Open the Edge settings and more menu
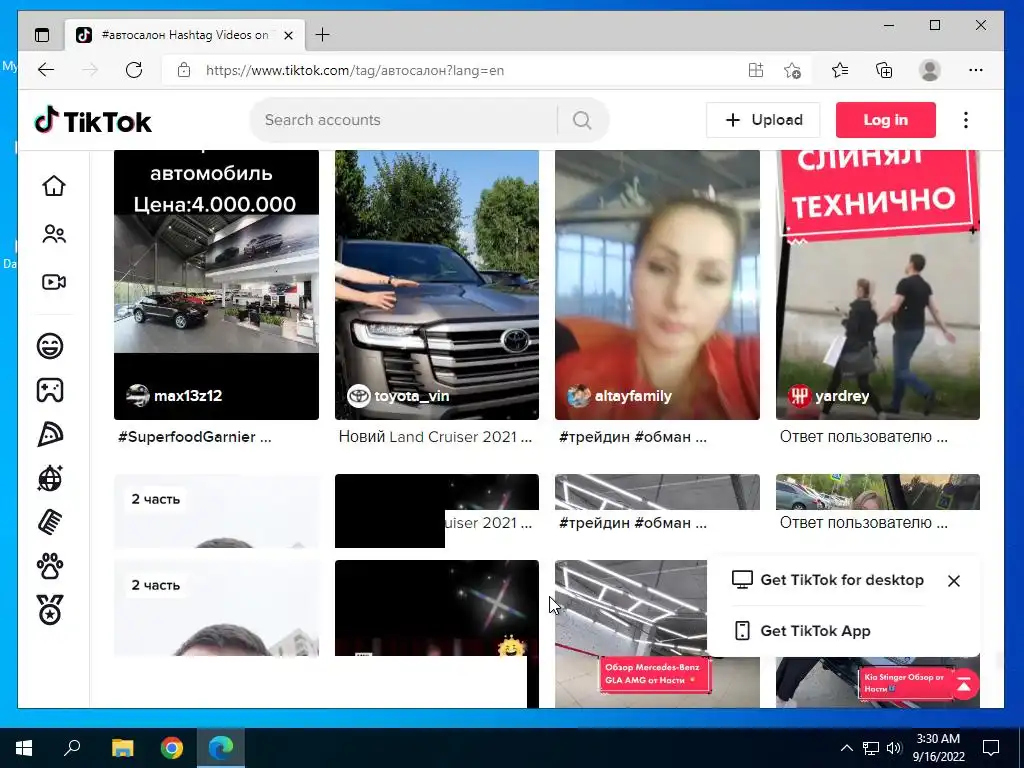 point(976,70)
